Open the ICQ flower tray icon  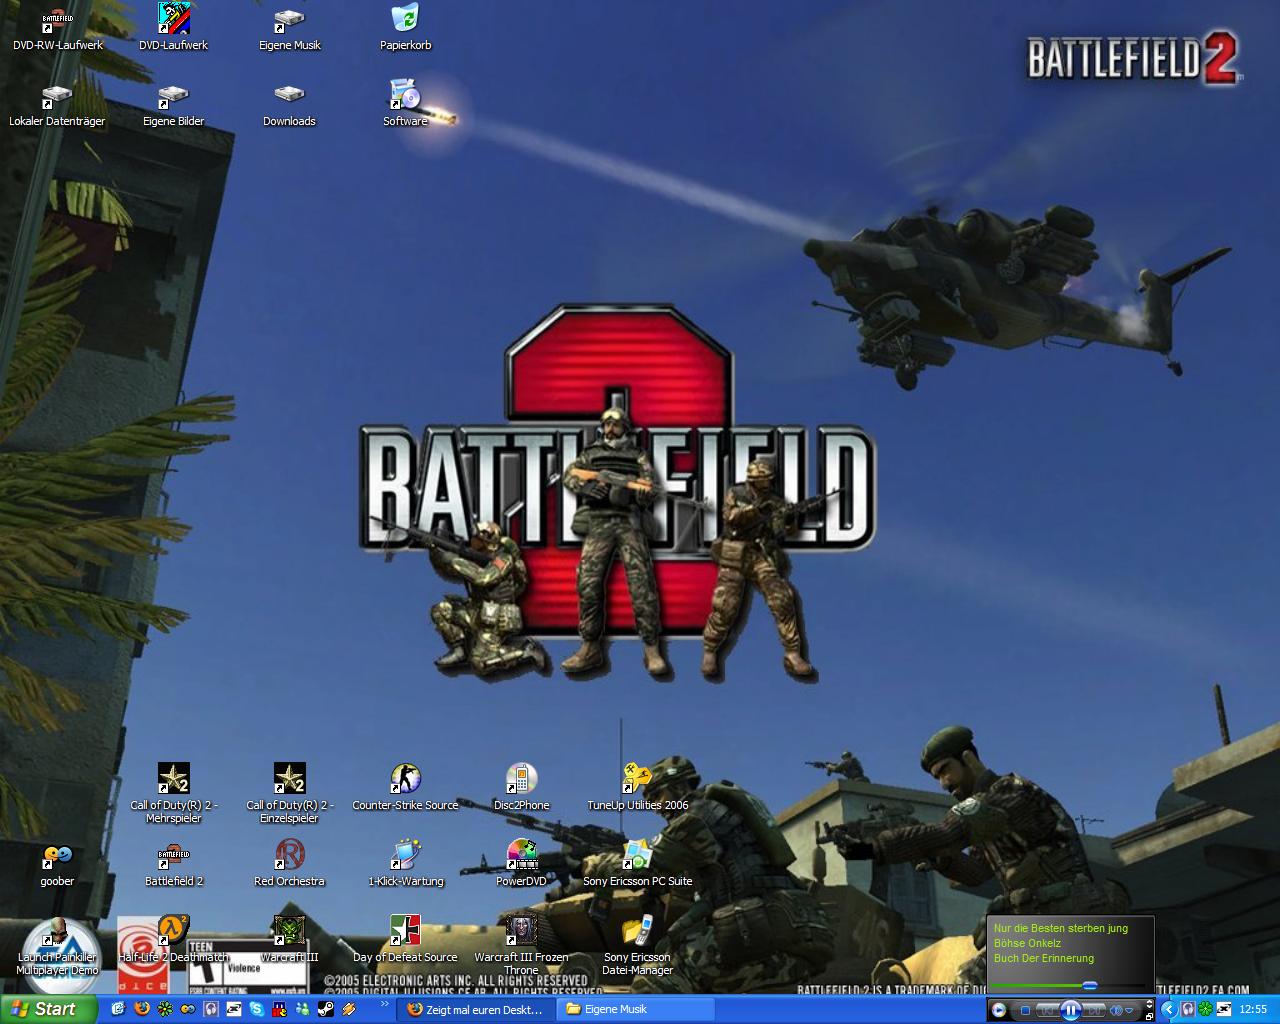click(1205, 1009)
